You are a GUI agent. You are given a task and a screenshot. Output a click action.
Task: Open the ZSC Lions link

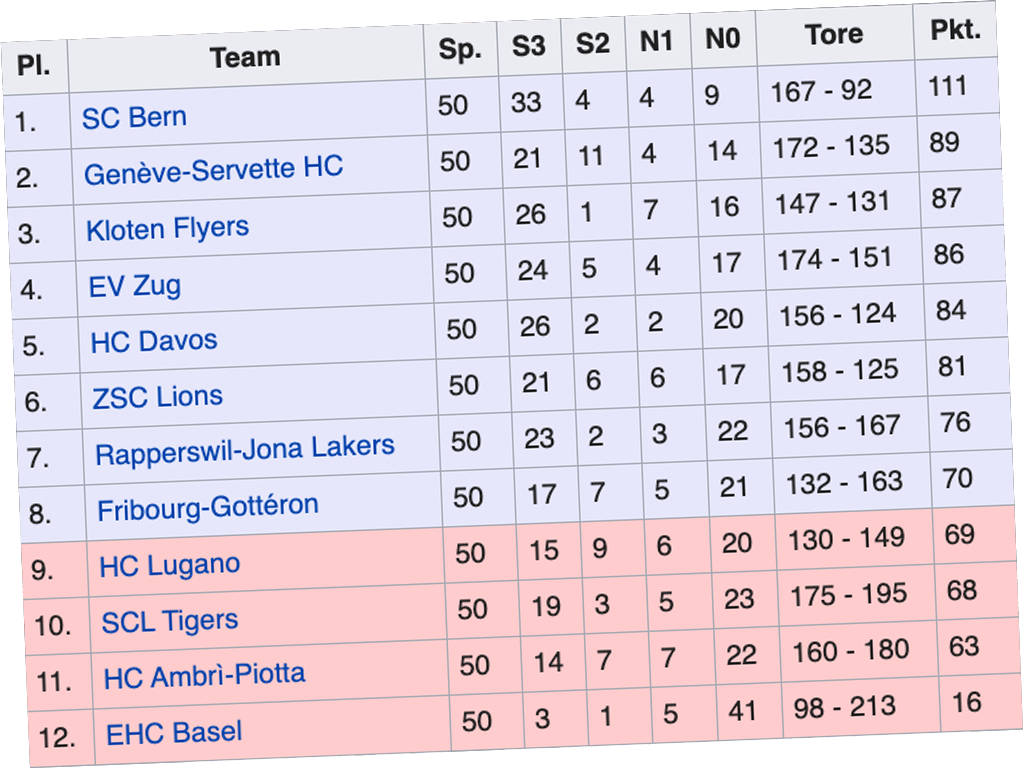click(158, 397)
